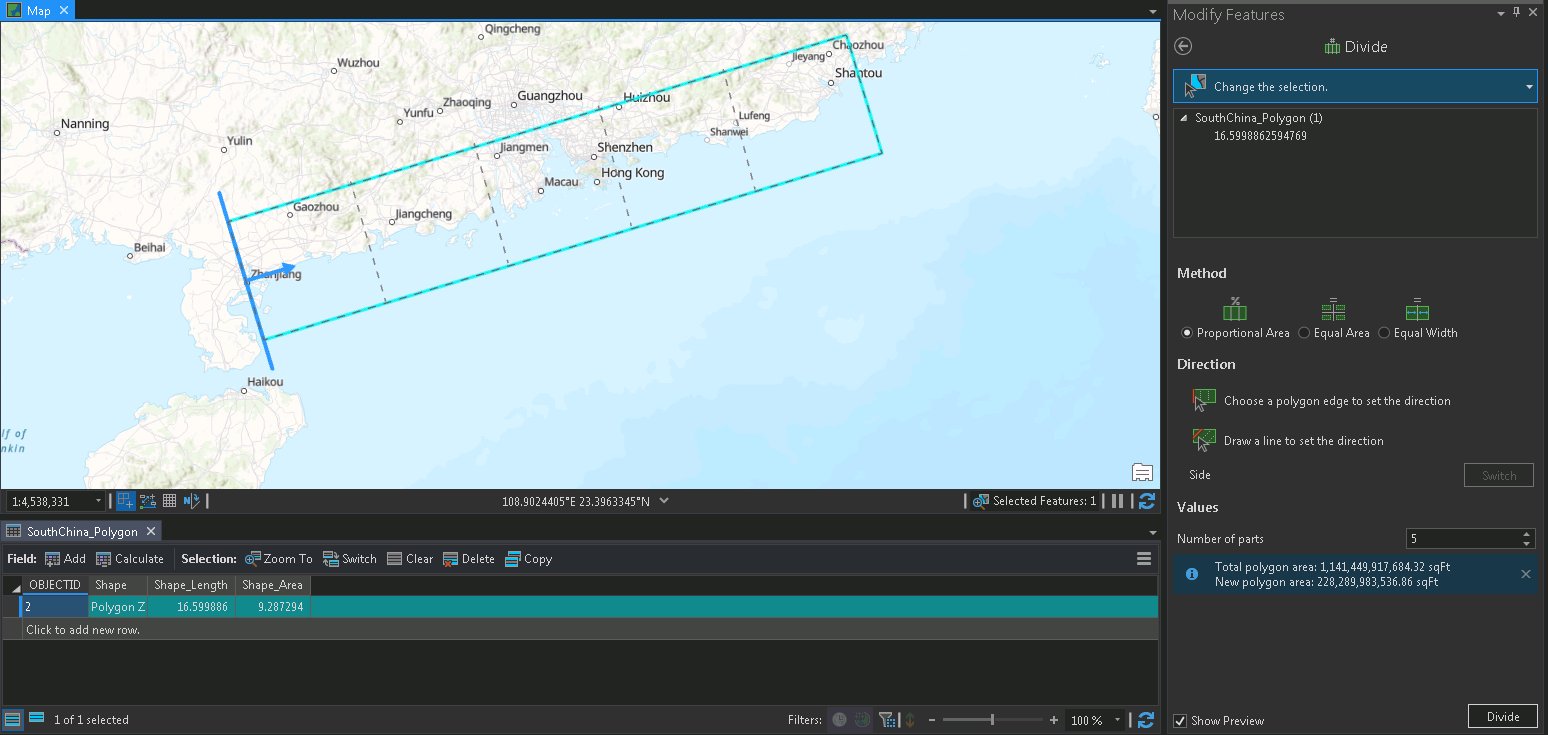Refresh the attribute table

point(1146,720)
